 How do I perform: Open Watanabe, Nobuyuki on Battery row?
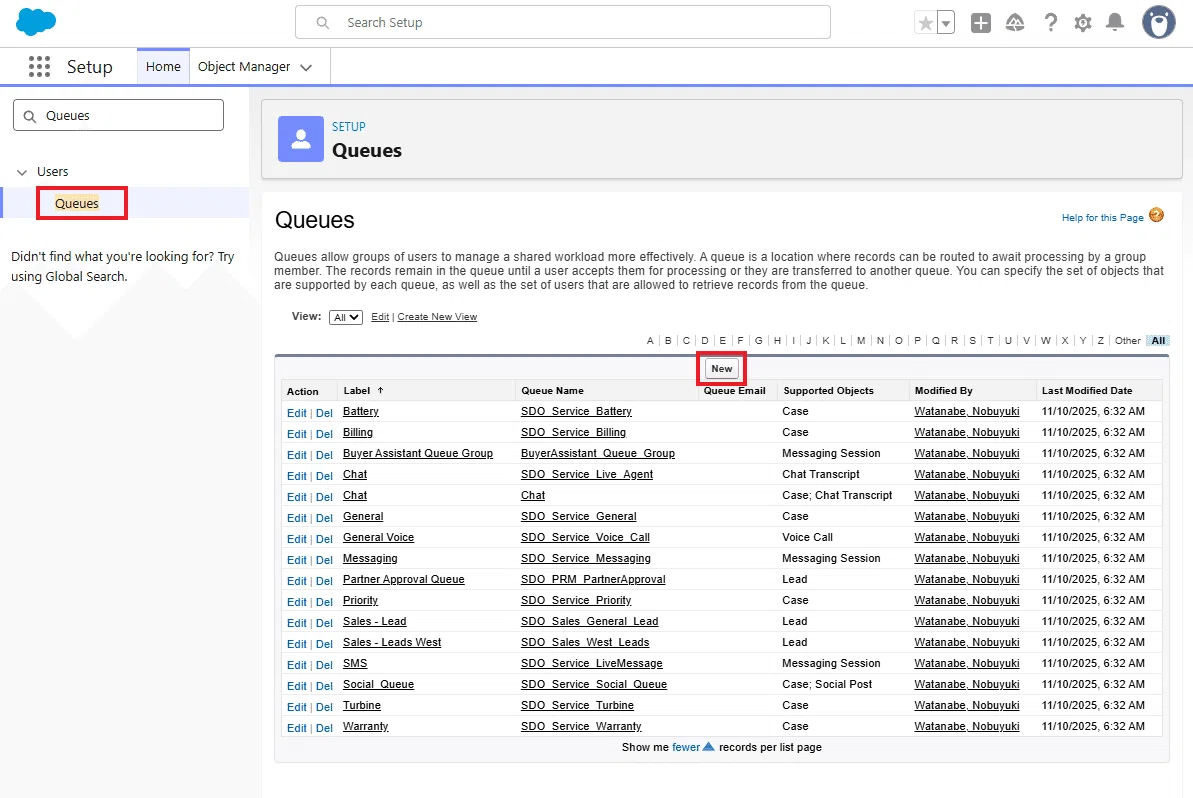(x=966, y=411)
